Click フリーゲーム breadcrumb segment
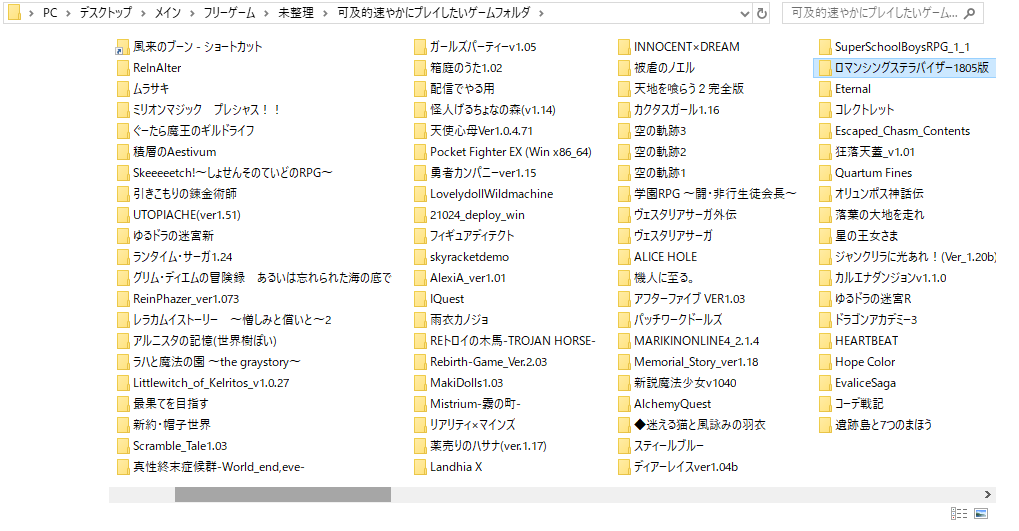 [x=229, y=13]
